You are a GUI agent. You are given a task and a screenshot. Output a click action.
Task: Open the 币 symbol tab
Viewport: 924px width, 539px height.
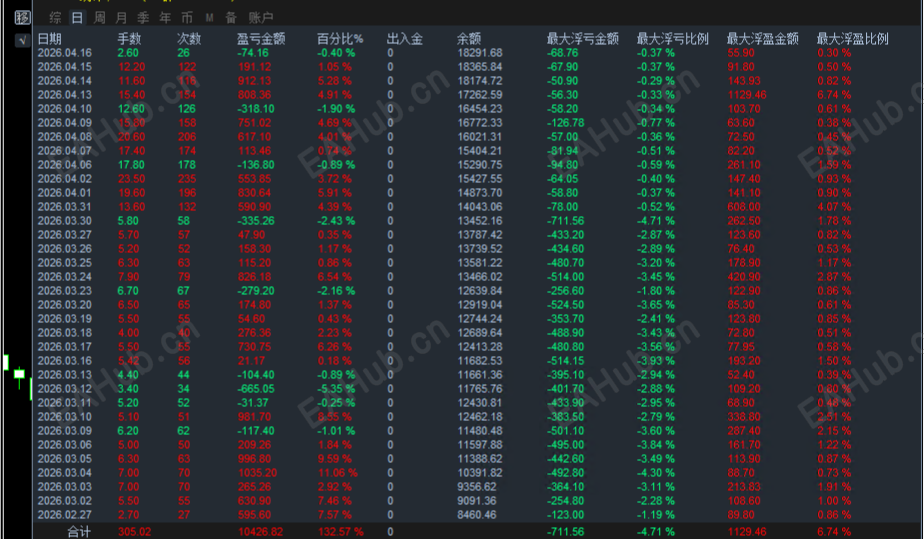(187, 18)
